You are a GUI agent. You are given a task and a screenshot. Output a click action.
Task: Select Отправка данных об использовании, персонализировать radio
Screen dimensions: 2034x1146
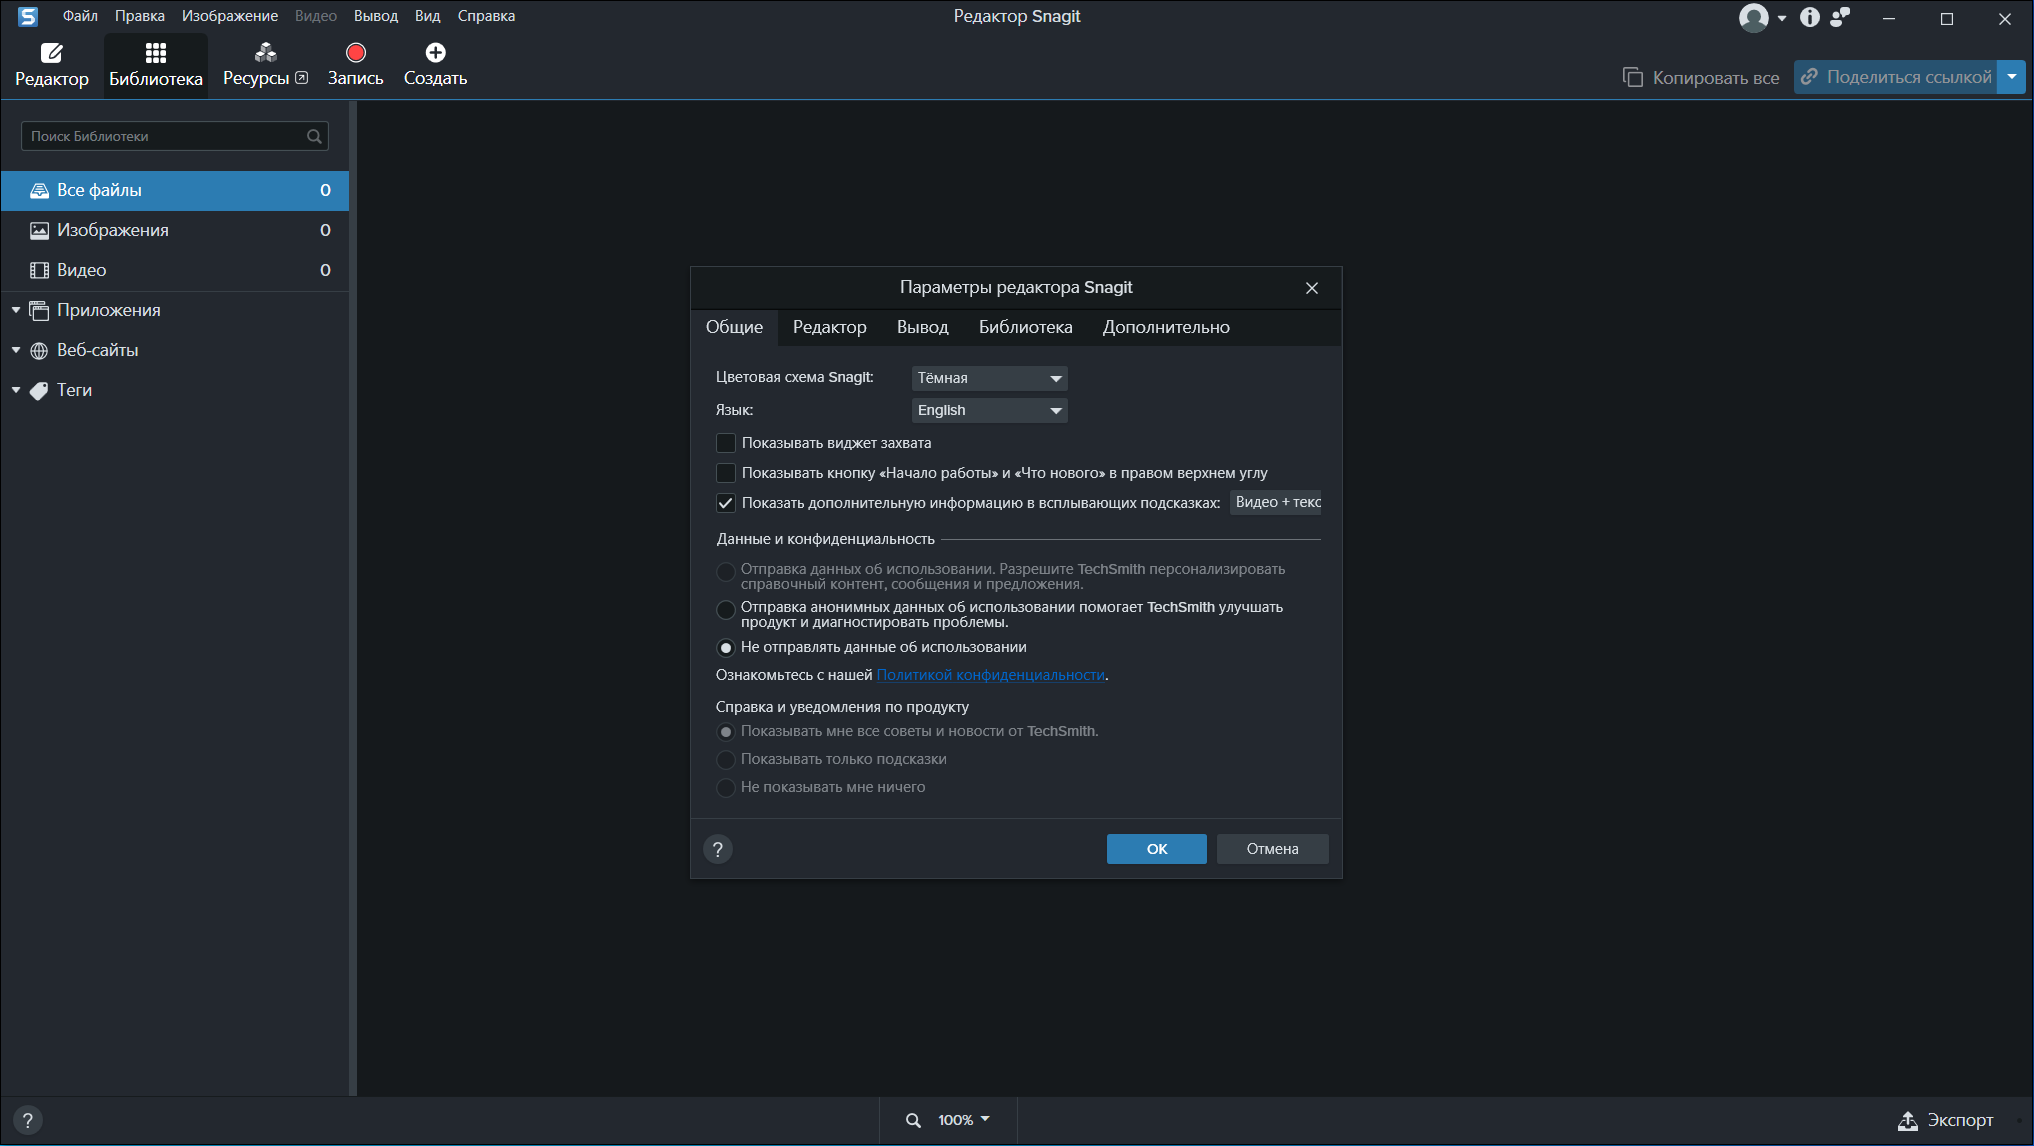coord(726,572)
